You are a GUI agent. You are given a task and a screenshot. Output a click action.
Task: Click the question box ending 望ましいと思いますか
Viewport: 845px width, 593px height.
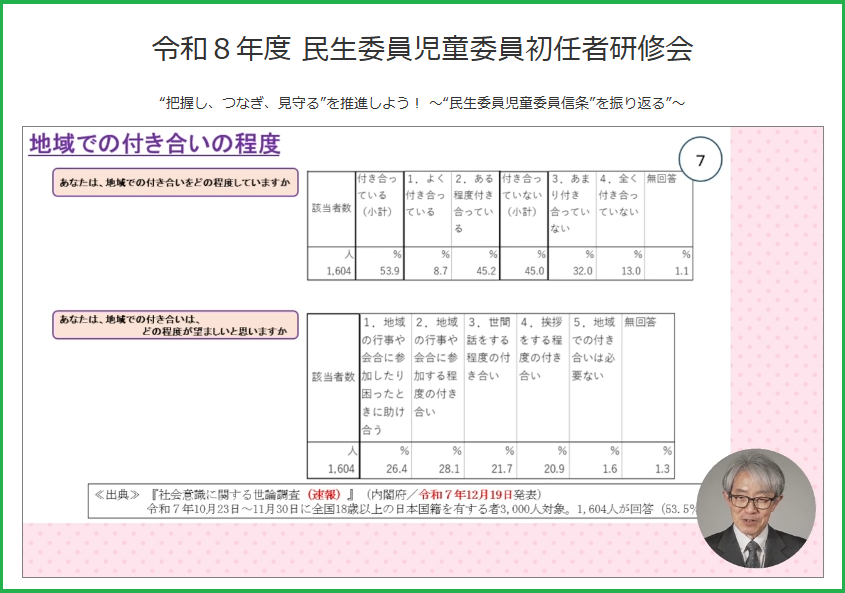[175, 324]
